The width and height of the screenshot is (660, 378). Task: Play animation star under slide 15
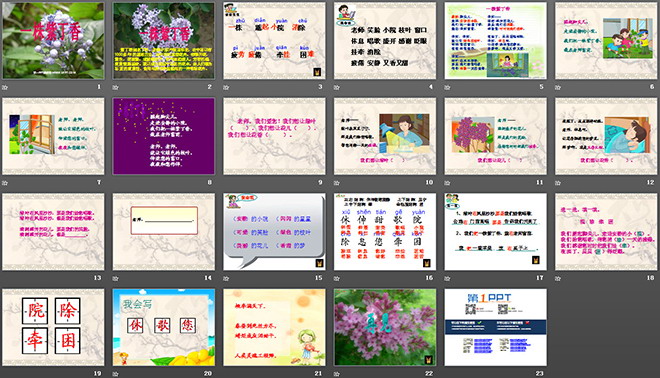(226, 279)
